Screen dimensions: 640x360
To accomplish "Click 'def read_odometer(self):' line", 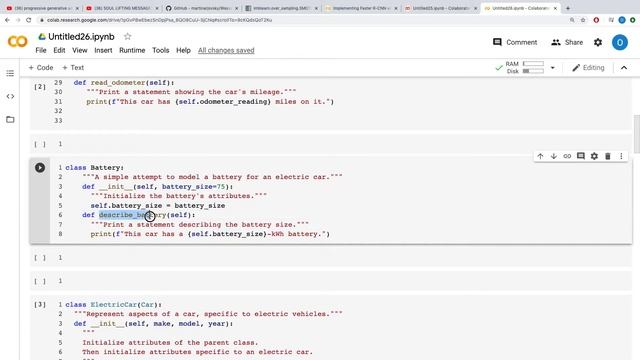I will click(x=124, y=82).
